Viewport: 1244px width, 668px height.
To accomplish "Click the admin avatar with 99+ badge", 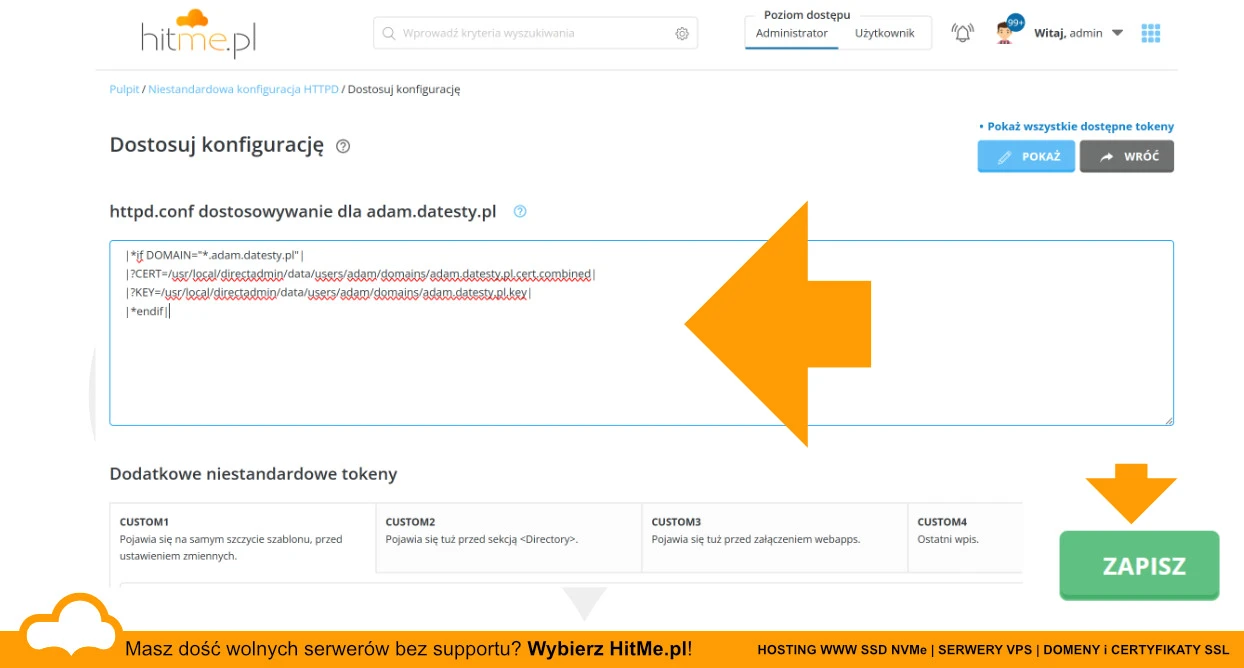I will [x=1008, y=31].
